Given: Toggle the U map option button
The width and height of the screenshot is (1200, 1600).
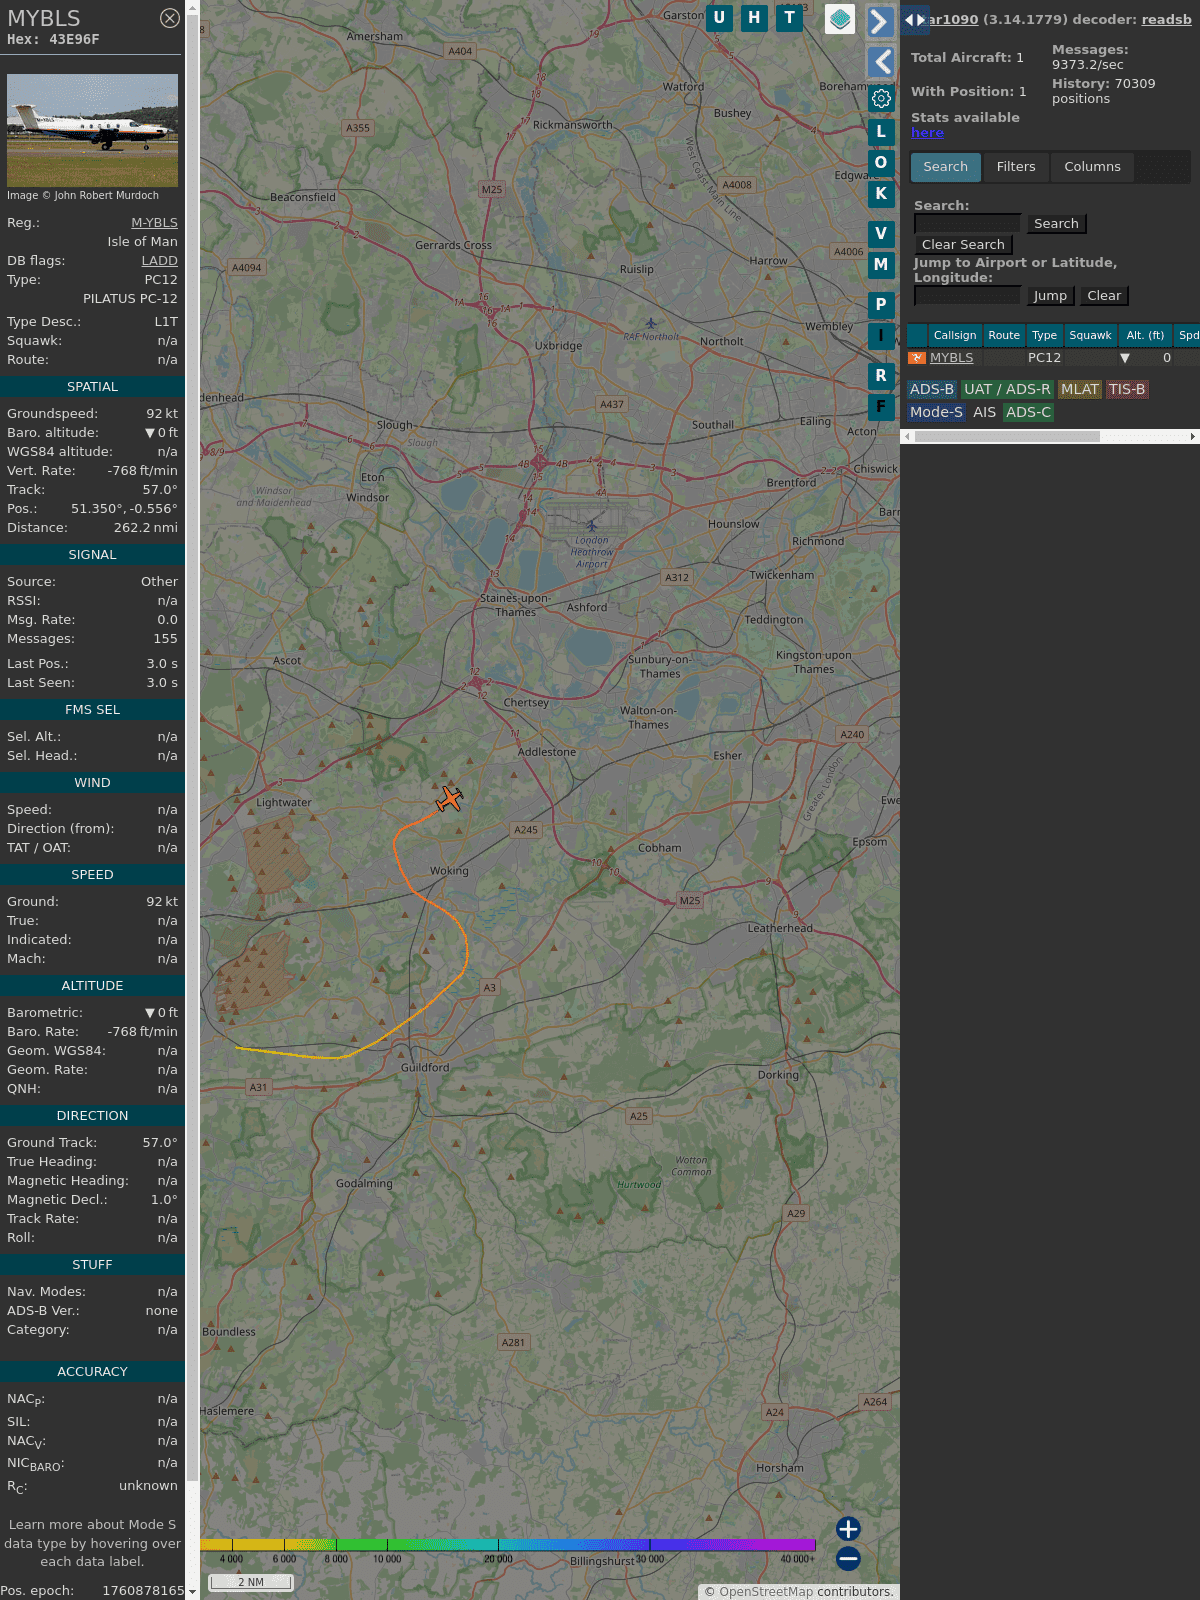Looking at the screenshot, I should point(719,17).
